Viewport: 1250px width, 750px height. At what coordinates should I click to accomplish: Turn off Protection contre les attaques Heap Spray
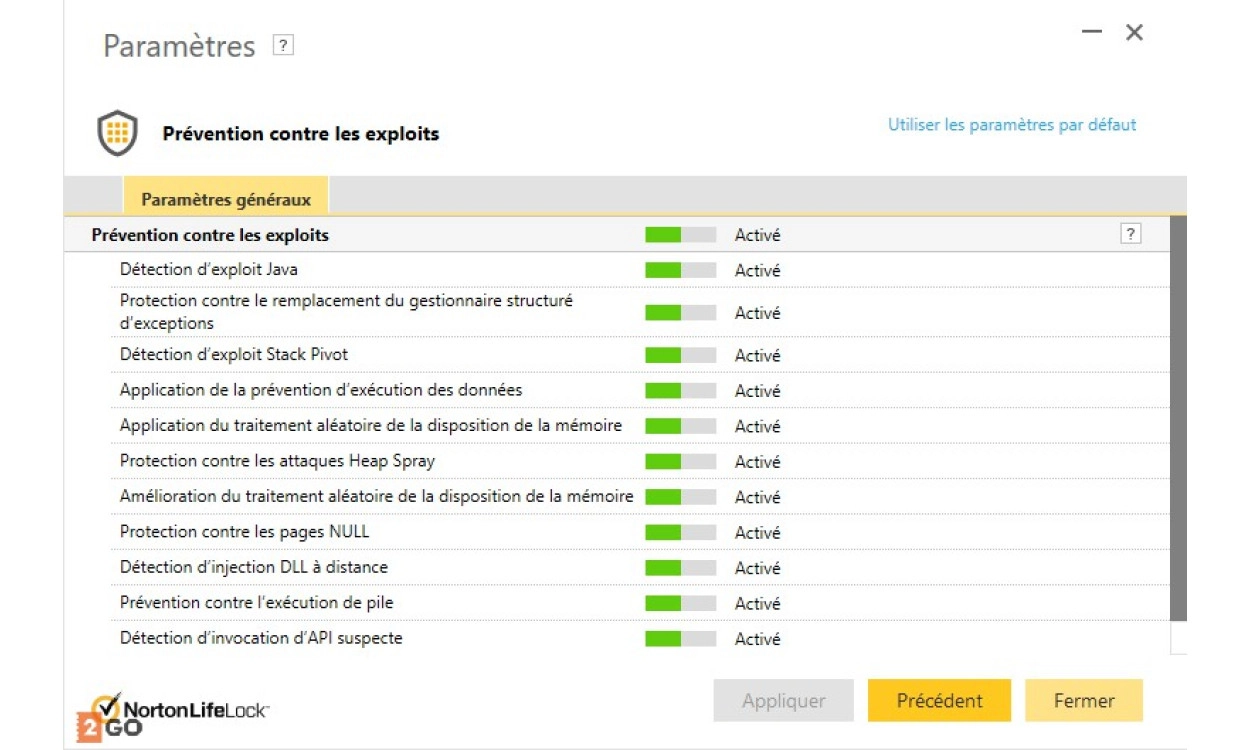pyautogui.click(x=680, y=462)
